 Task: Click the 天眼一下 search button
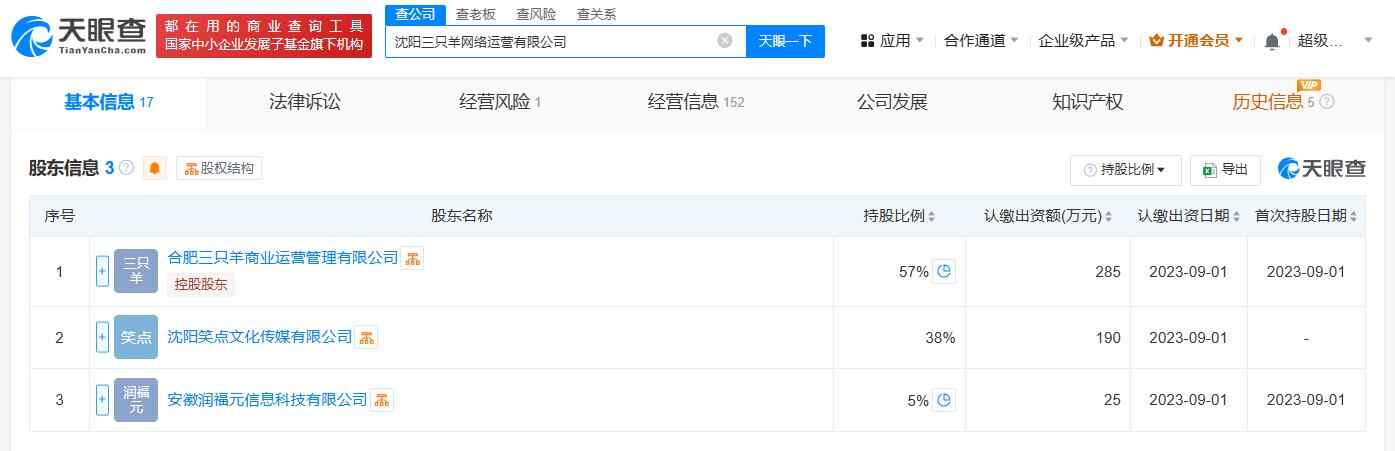[x=785, y=41]
